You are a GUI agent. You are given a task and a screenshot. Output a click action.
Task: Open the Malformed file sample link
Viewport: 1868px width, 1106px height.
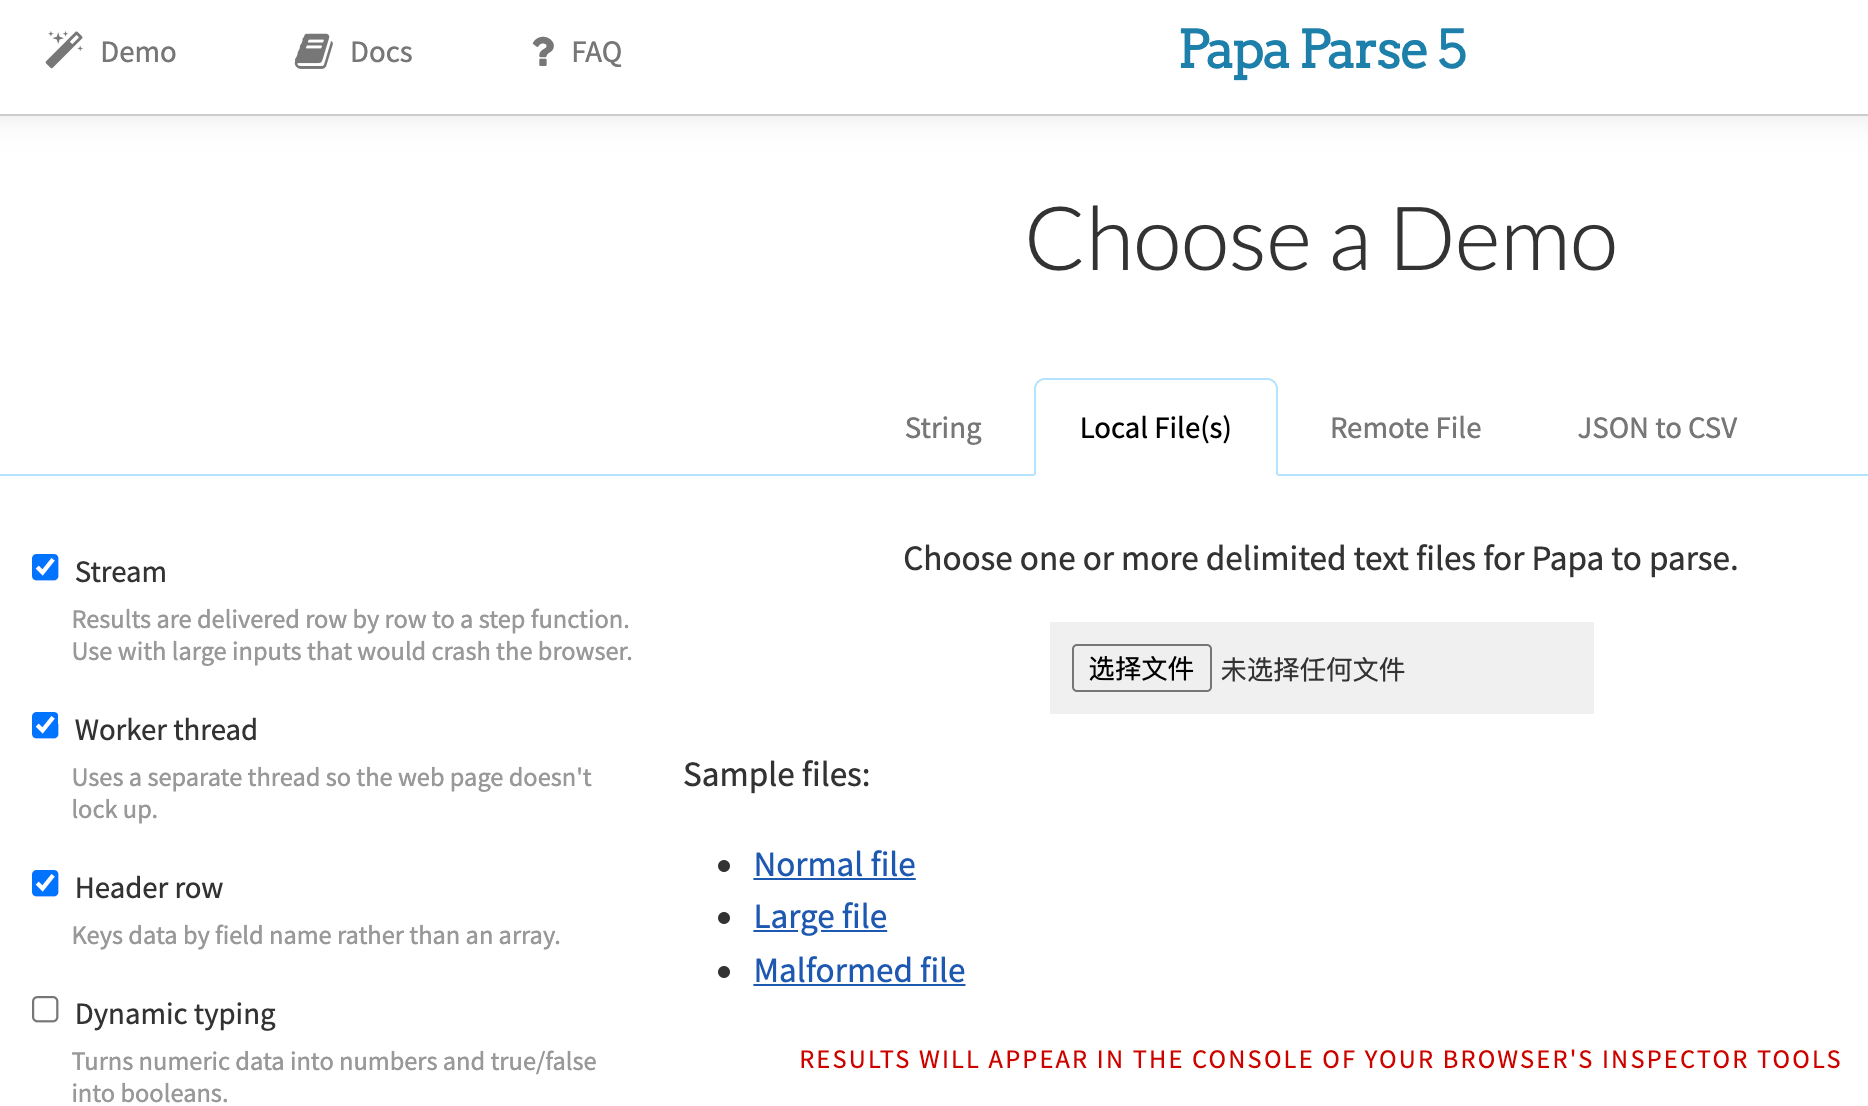click(x=859, y=970)
